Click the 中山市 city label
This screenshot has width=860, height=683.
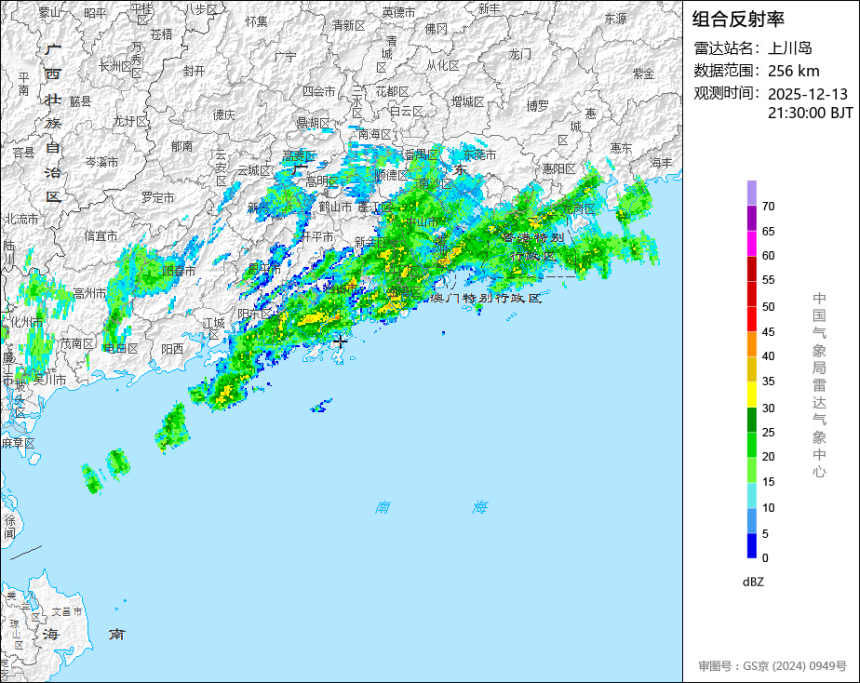(x=423, y=222)
